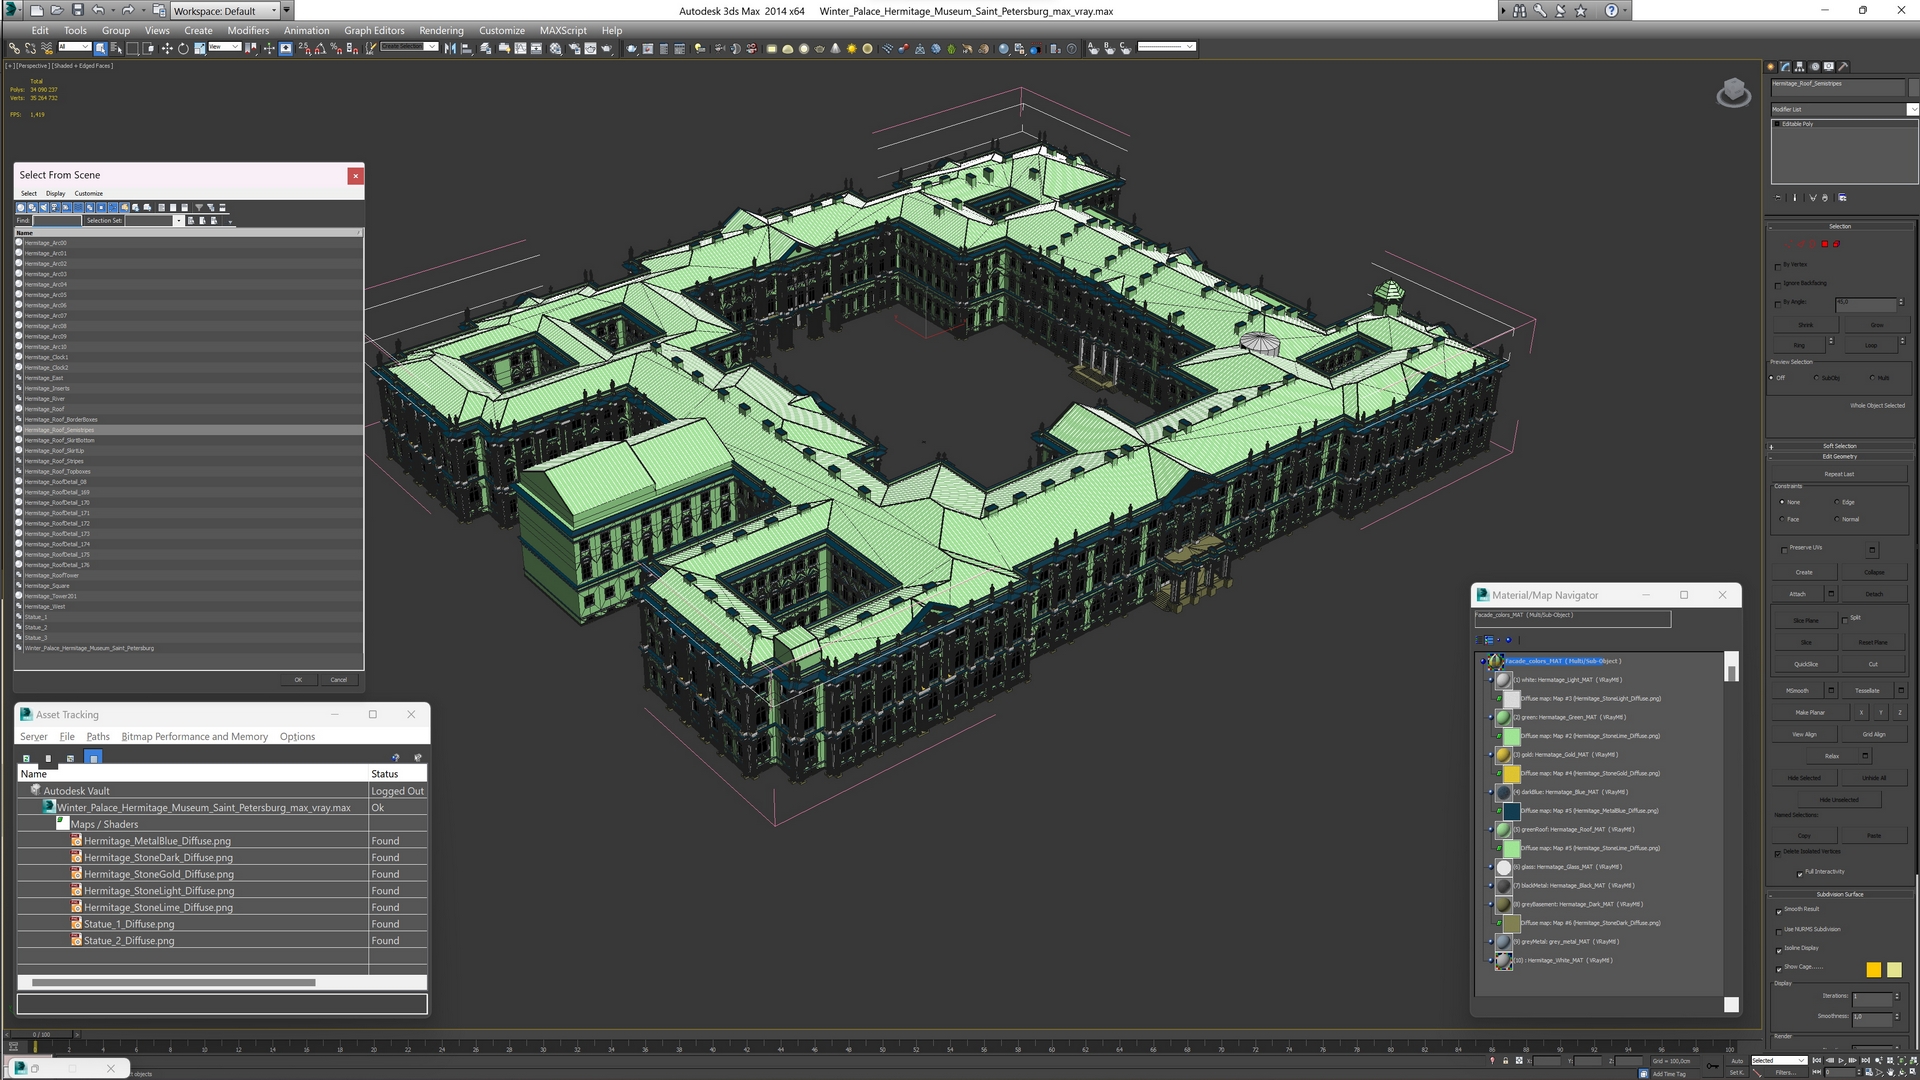Viewport: 1920px width, 1080px height.
Task: Click OK in Select From Scene dialog
Action: point(298,680)
